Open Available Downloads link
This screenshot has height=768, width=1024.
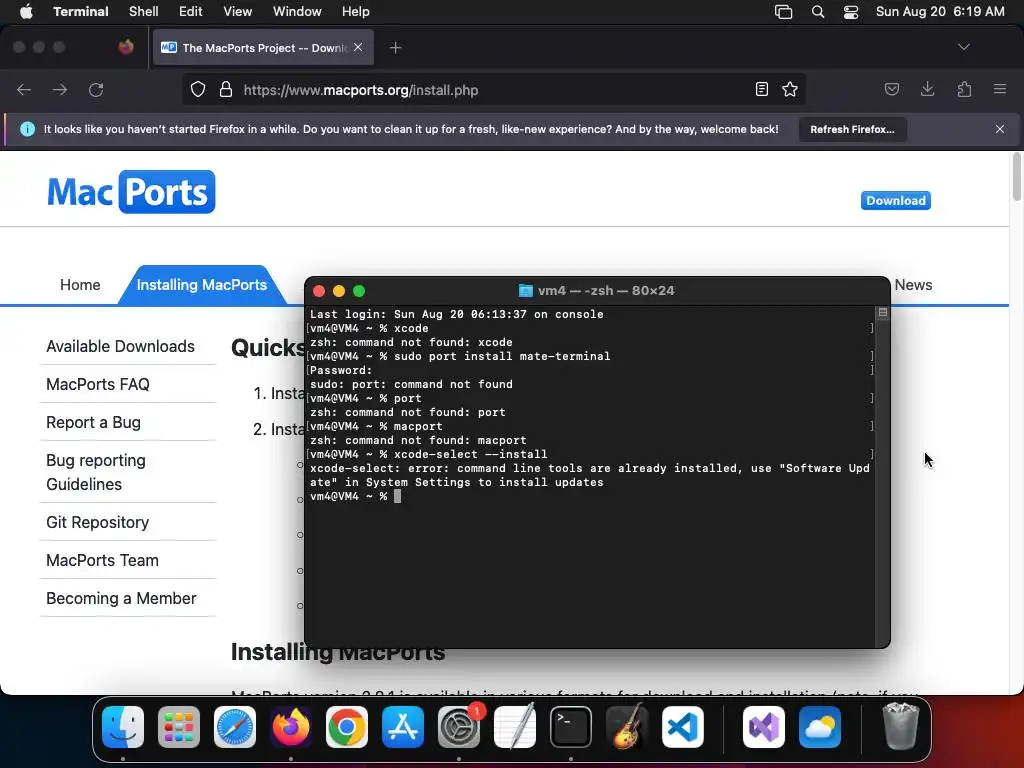120,346
